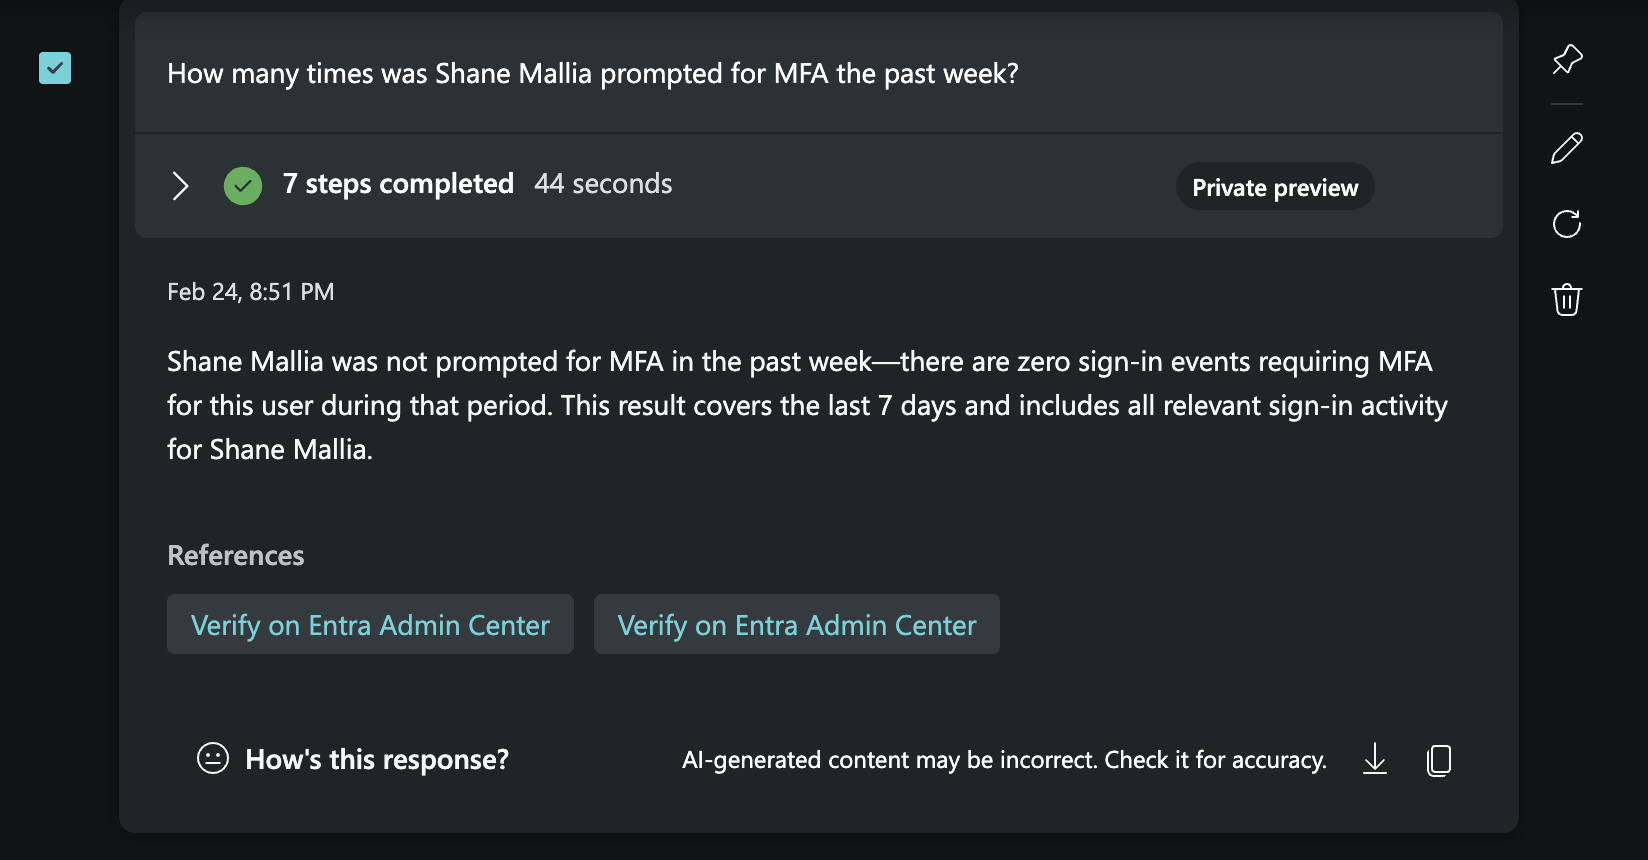Click the pencil edit prompt icon
Image resolution: width=1648 pixels, height=860 pixels.
(1567, 148)
